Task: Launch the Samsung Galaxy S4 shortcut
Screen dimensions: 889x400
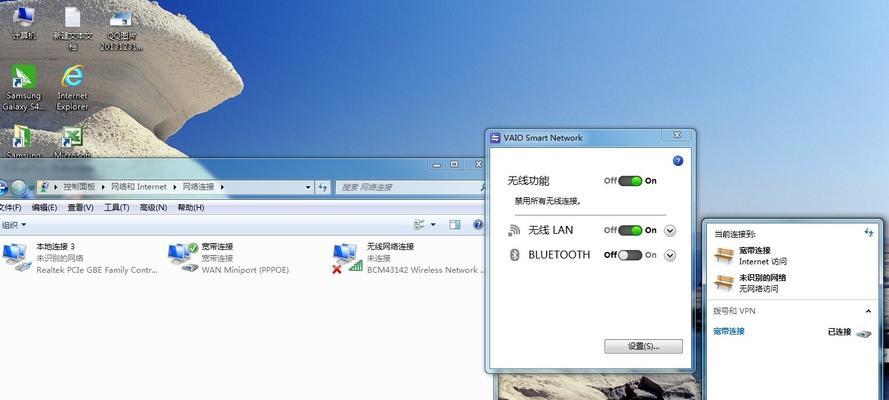Action: tap(24, 88)
